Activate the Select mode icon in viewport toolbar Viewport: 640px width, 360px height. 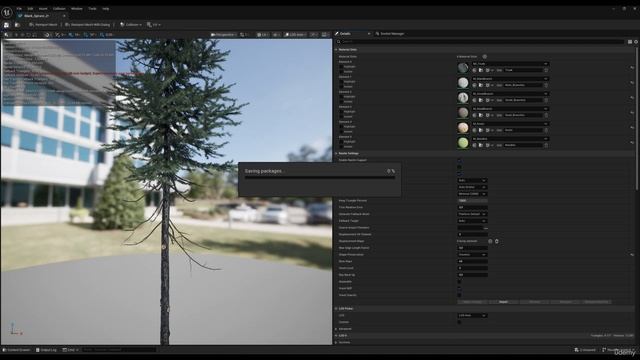coord(6,35)
